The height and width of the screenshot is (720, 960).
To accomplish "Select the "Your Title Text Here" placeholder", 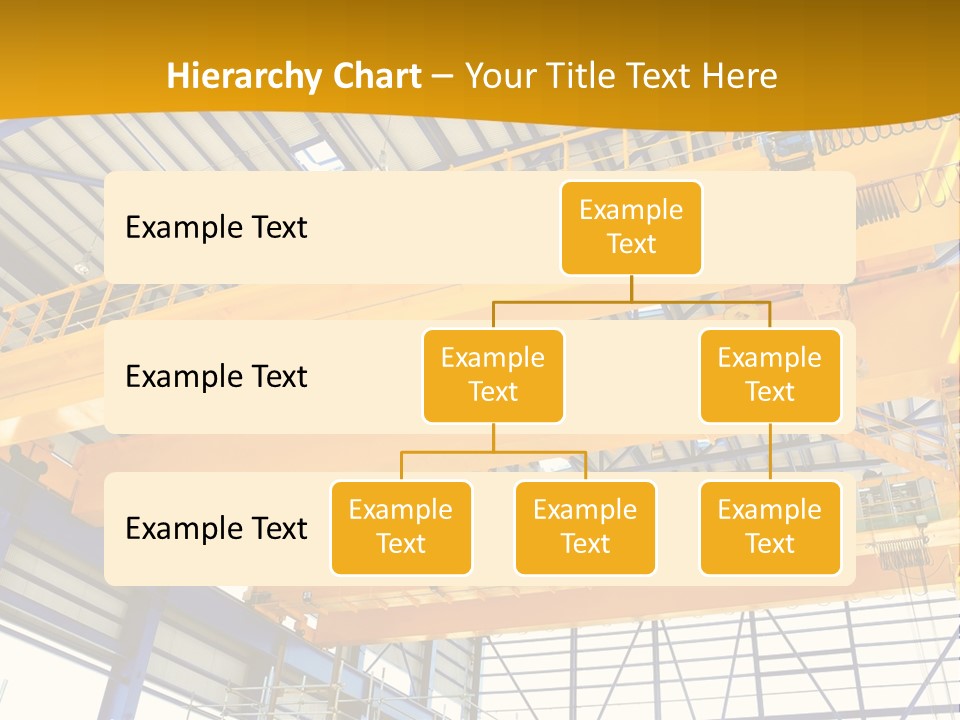I will point(621,76).
